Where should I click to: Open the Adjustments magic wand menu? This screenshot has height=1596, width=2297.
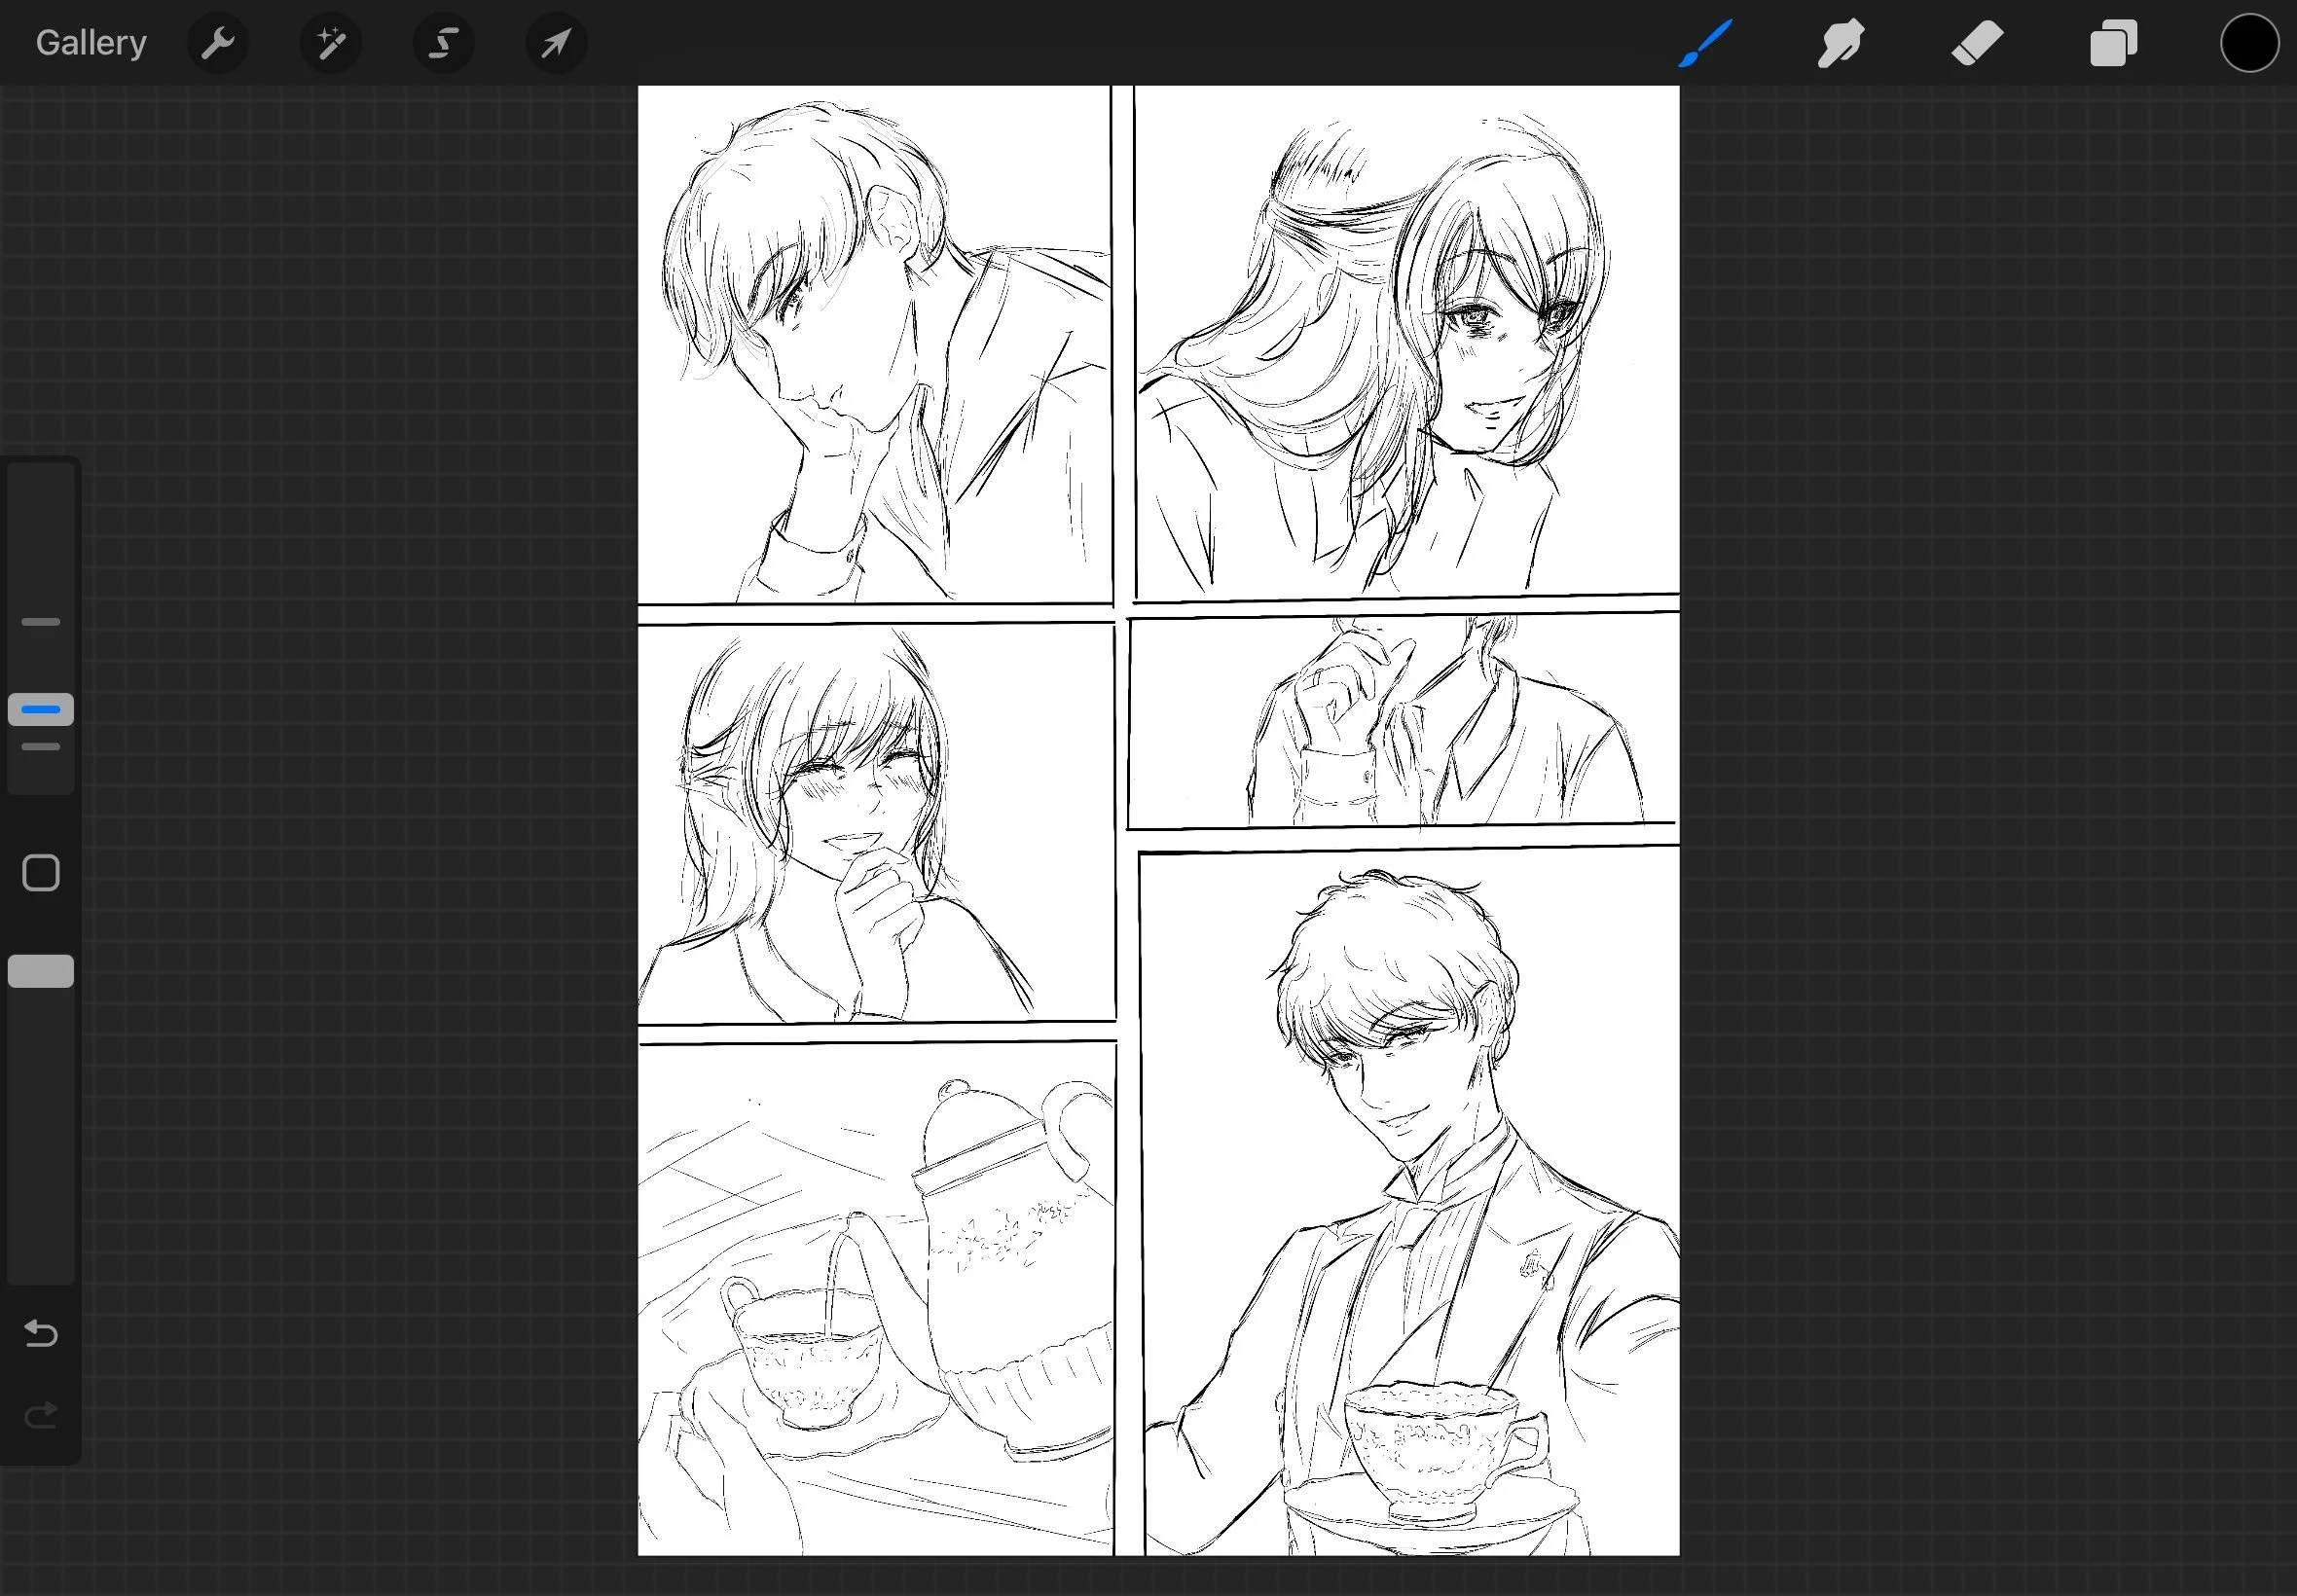(331, 43)
